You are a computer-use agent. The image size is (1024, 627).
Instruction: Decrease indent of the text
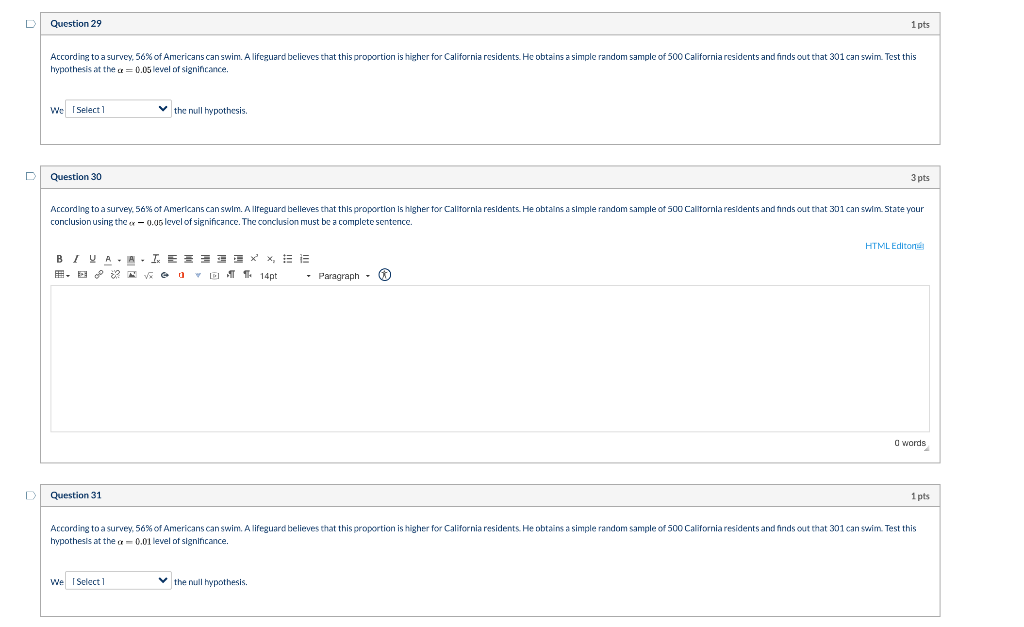coord(222,259)
